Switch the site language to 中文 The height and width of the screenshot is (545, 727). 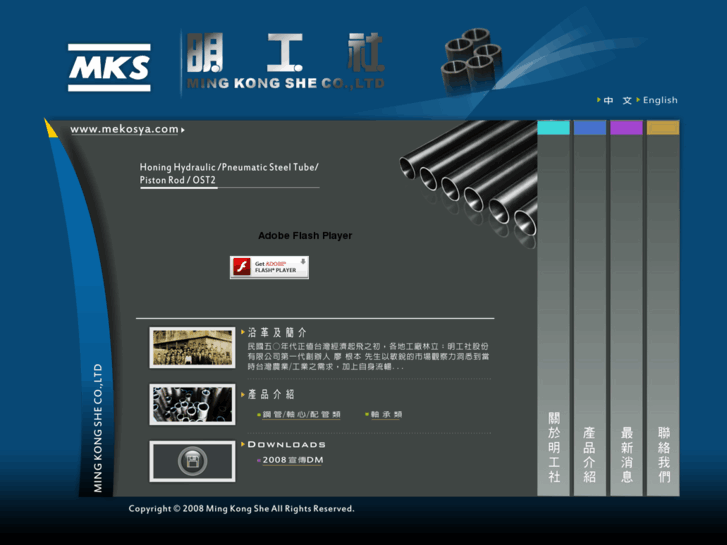(x=617, y=100)
